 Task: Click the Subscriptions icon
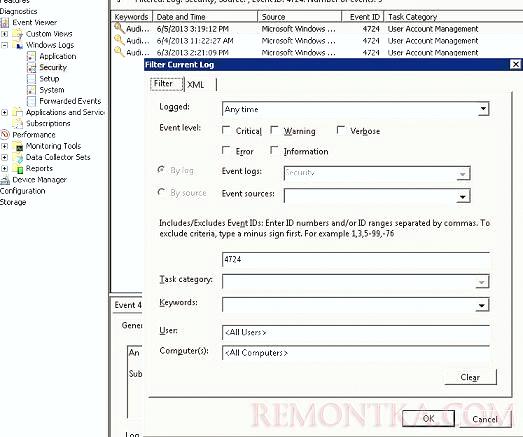pyautogui.click(x=17, y=123)
